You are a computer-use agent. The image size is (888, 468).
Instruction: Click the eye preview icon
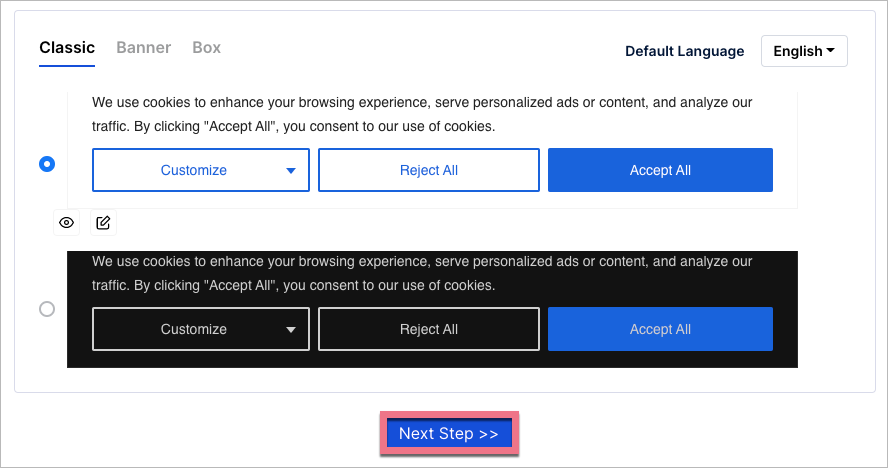[x=67, y=223]
